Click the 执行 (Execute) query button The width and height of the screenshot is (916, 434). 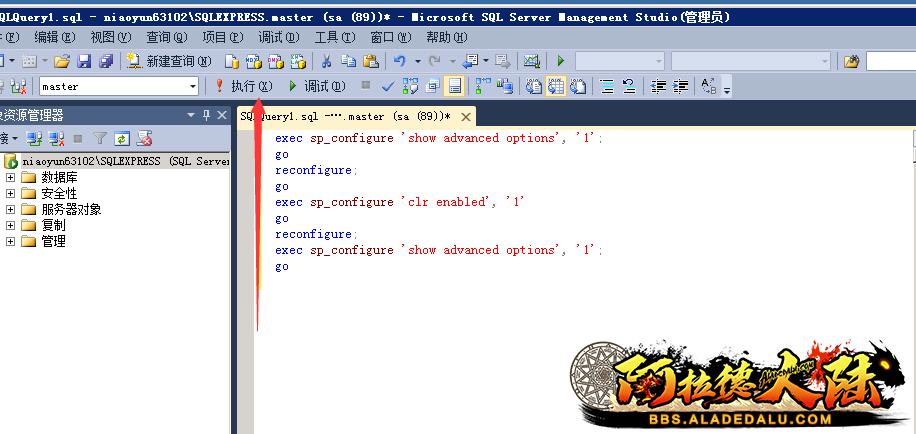click(x=244, y=86)
